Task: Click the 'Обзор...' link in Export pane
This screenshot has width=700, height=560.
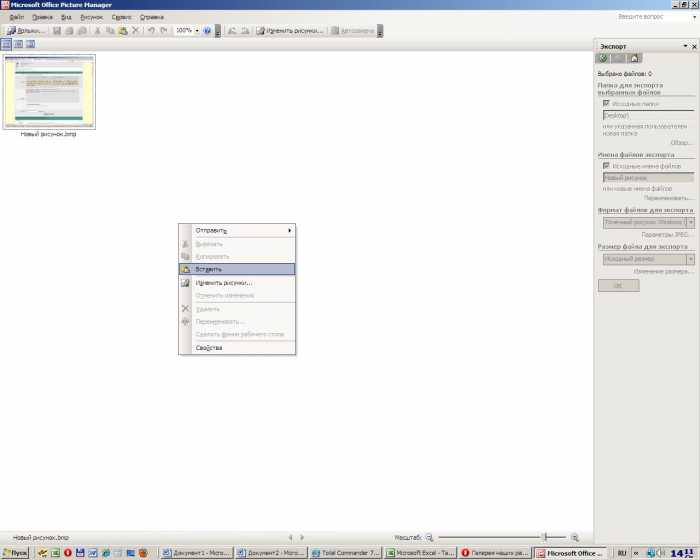Action: (x=681, y=143)
